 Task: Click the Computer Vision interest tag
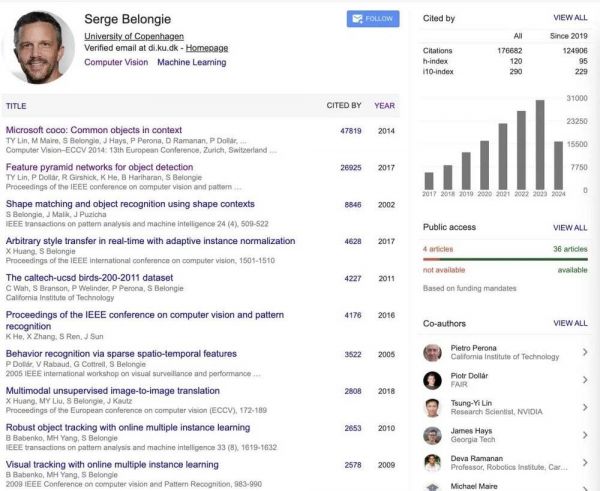[x=116, y=62]
